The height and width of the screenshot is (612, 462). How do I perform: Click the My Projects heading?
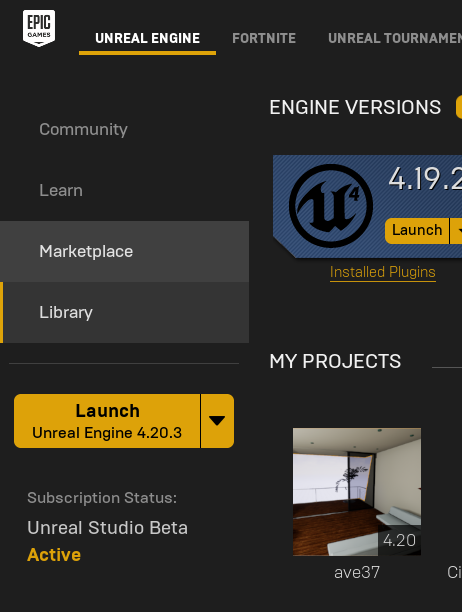coord(335,361)
